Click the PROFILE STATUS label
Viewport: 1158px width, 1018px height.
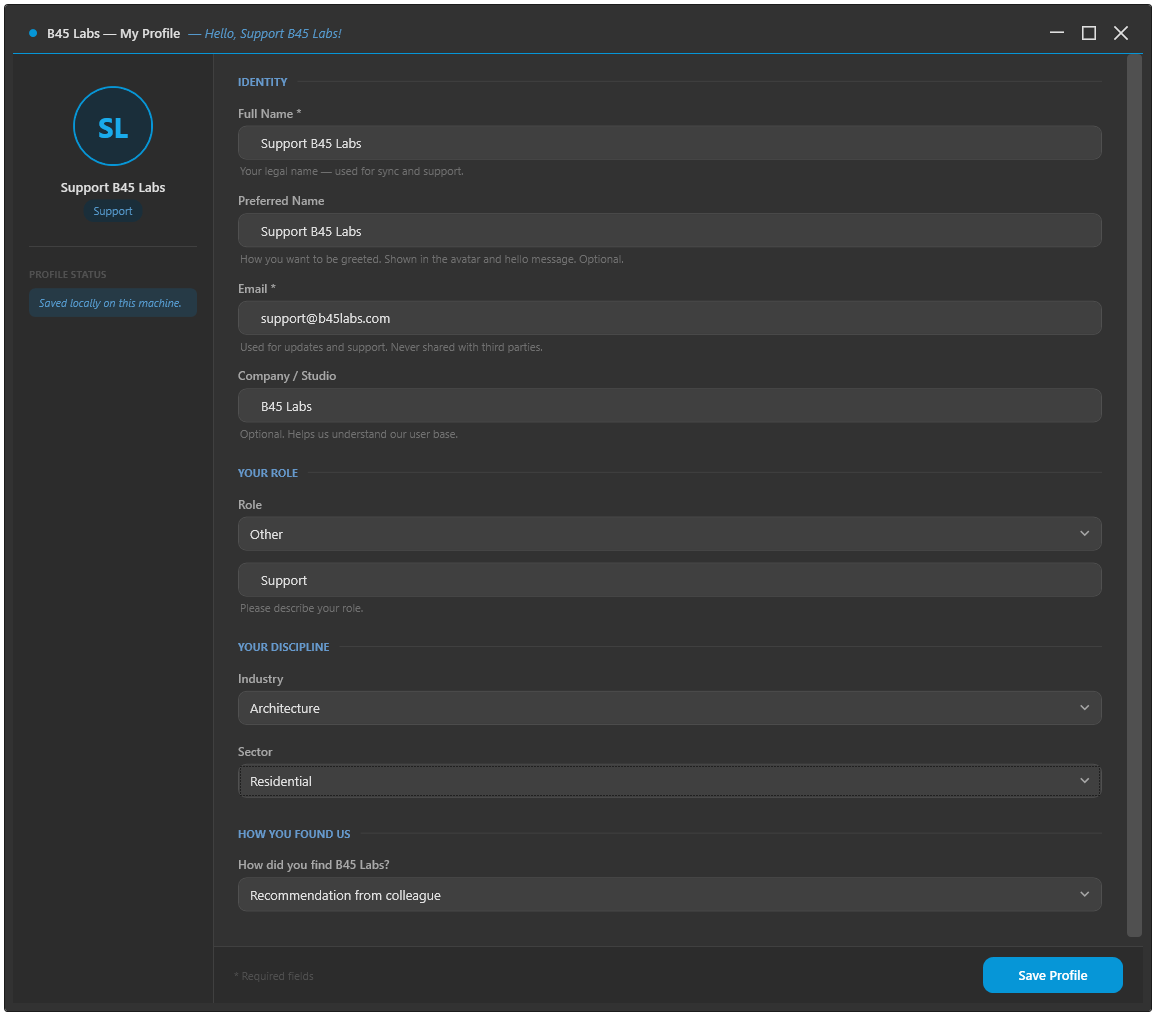point(68,275)
